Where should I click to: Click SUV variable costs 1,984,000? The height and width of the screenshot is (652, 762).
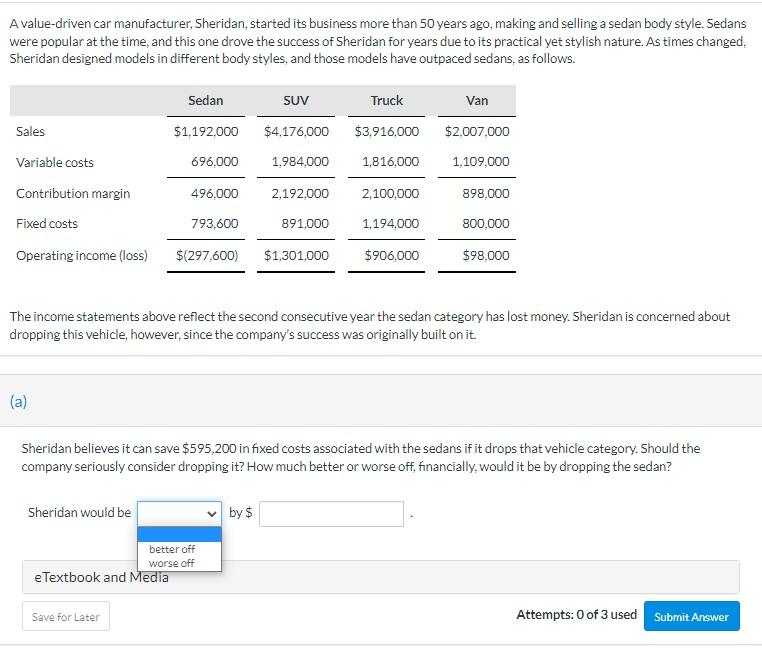[x=300, y=161]
